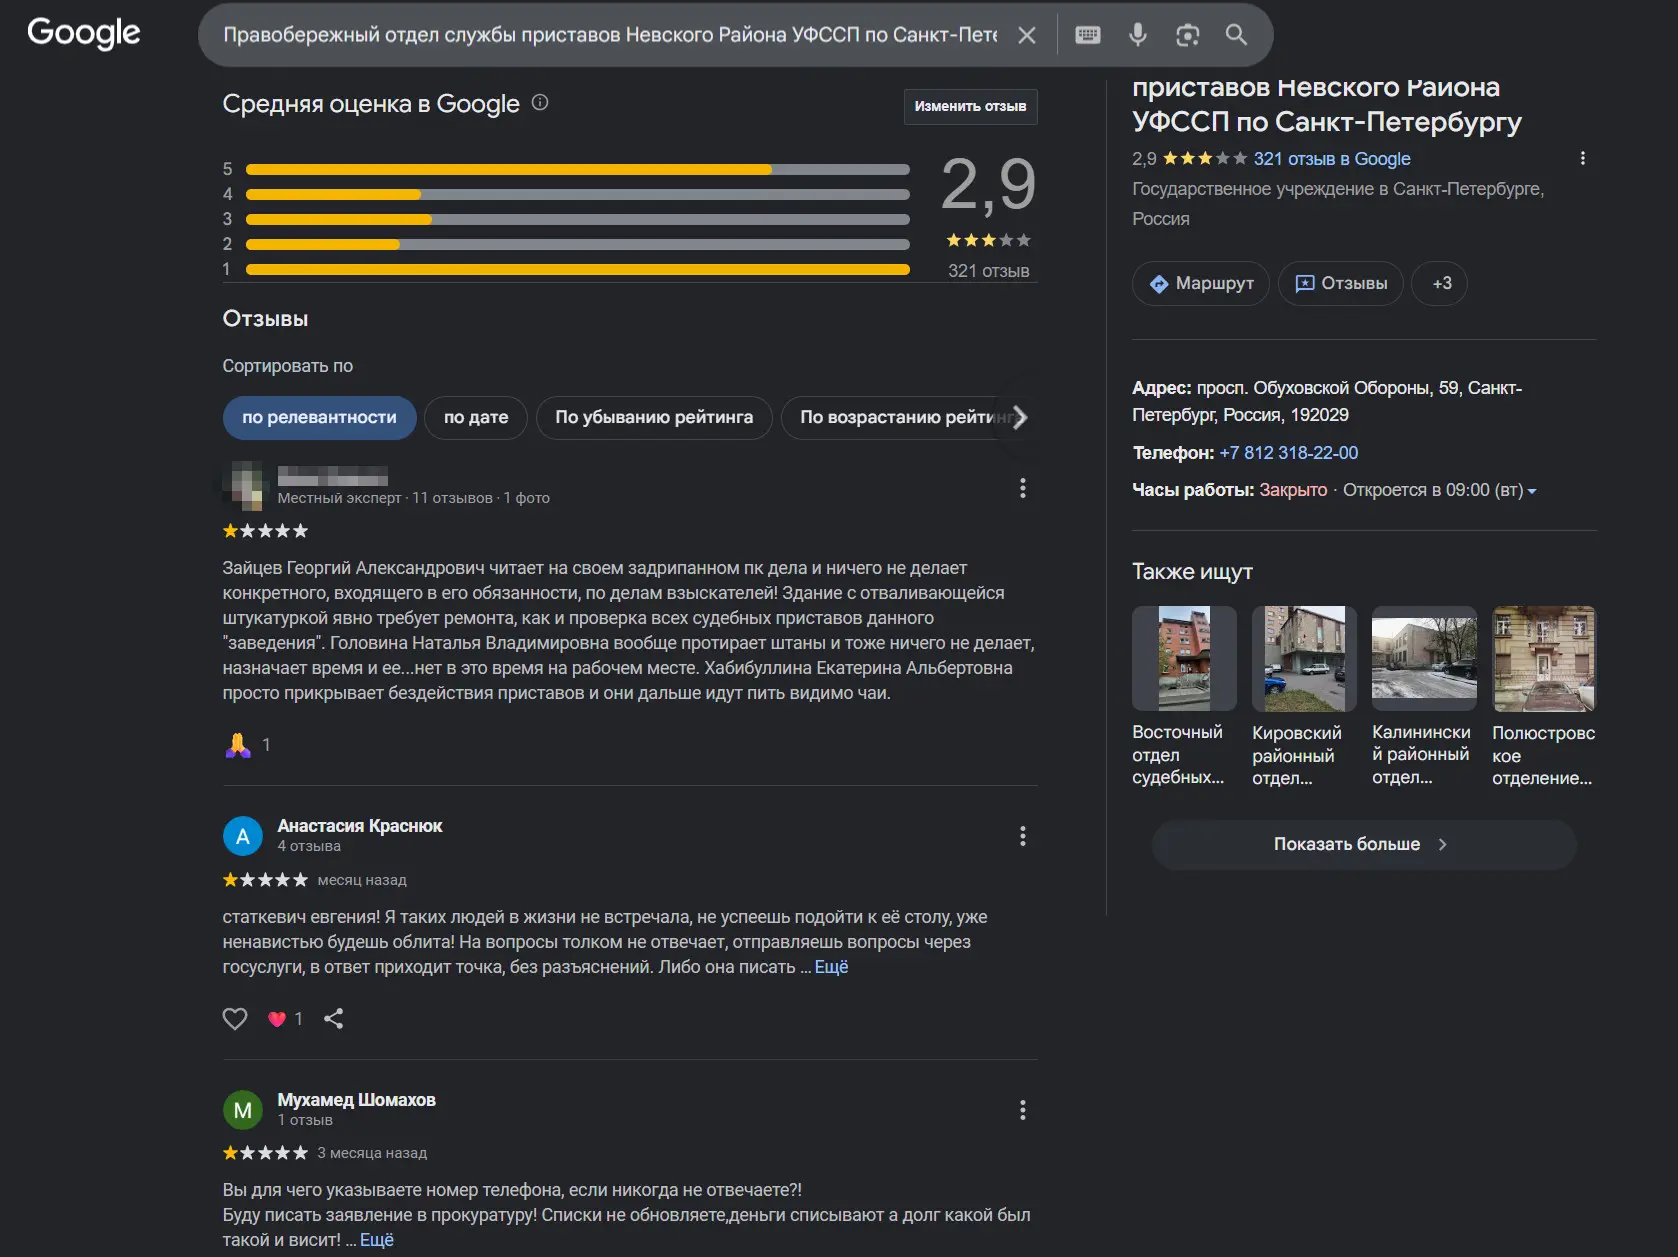
Task: Open Кировский районный отдел thumbnail
Action: [x=1304, y=659]
